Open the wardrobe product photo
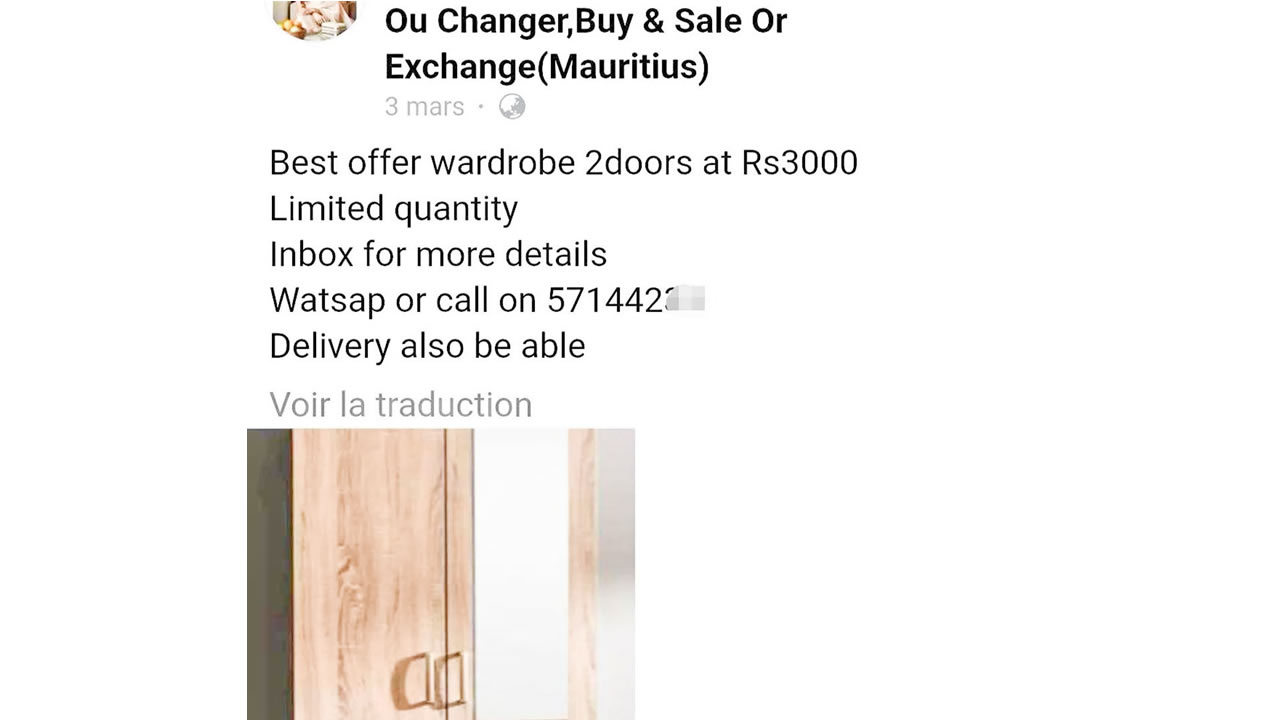This screenshot has width=1280, height=720. pos(441,574)
